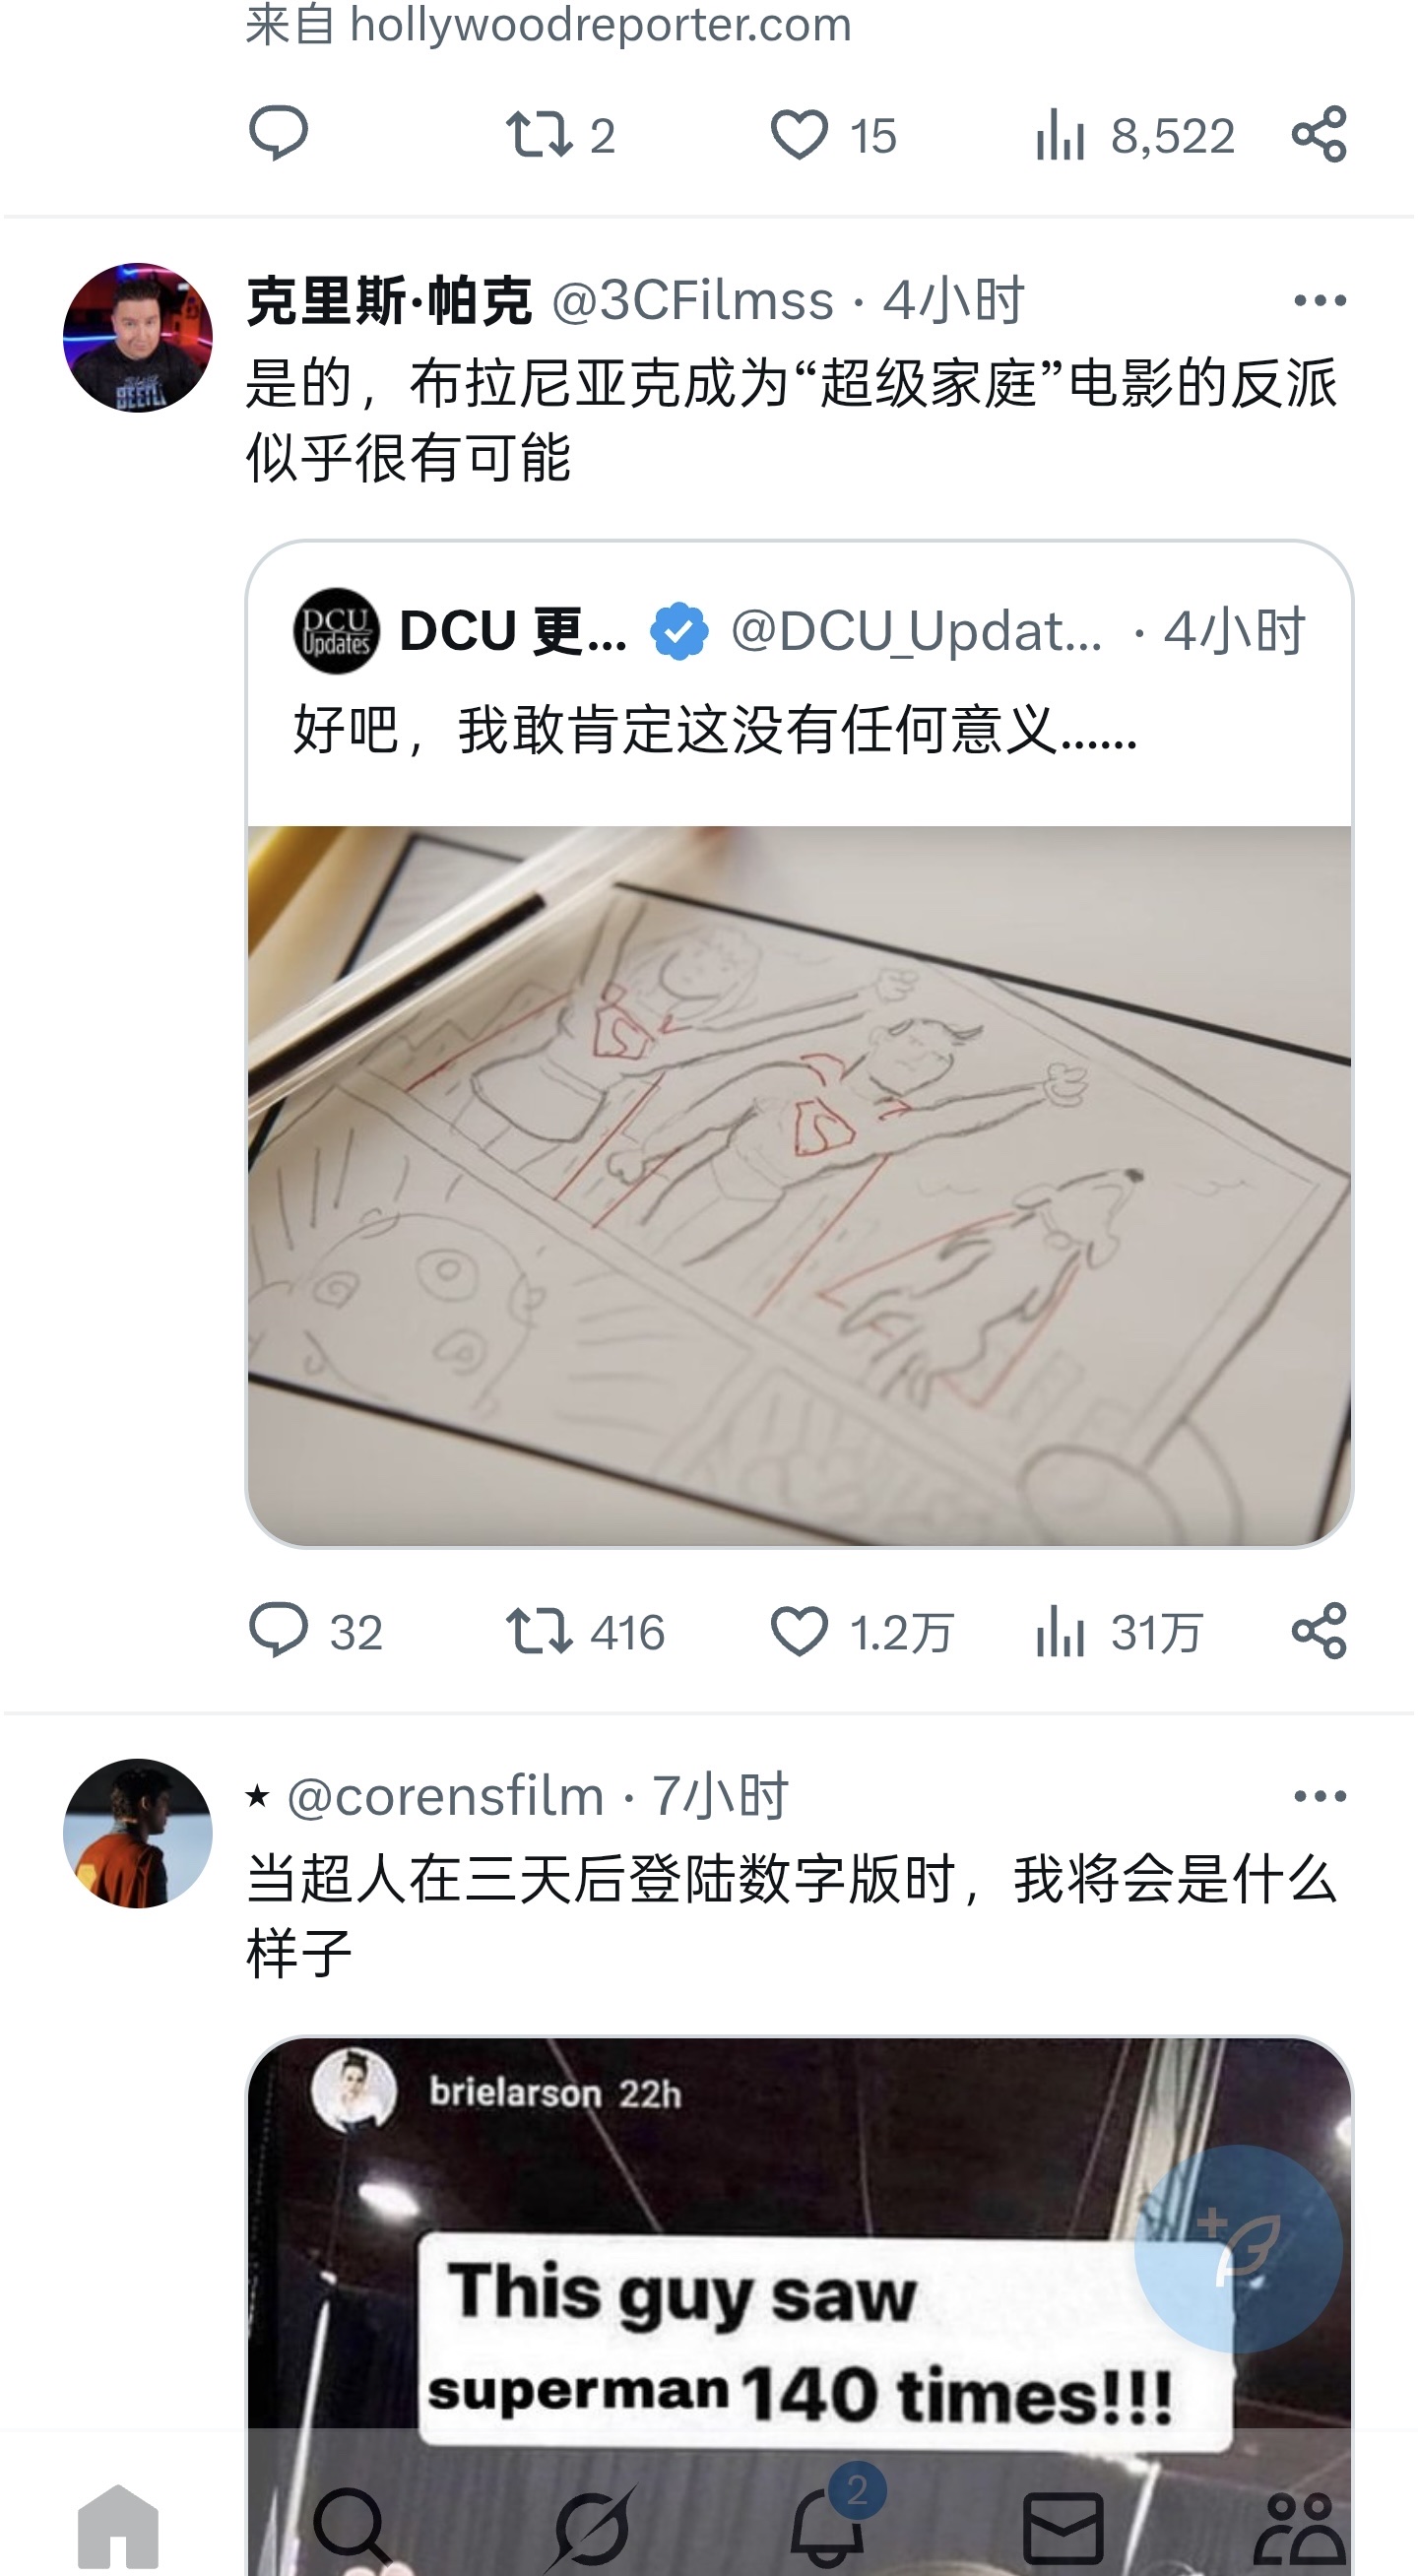The width and height of the screenshot is (1418, 2576).
Task: Reply to the 克里斯·帕克 tweet
Action: pos(278,1631)
